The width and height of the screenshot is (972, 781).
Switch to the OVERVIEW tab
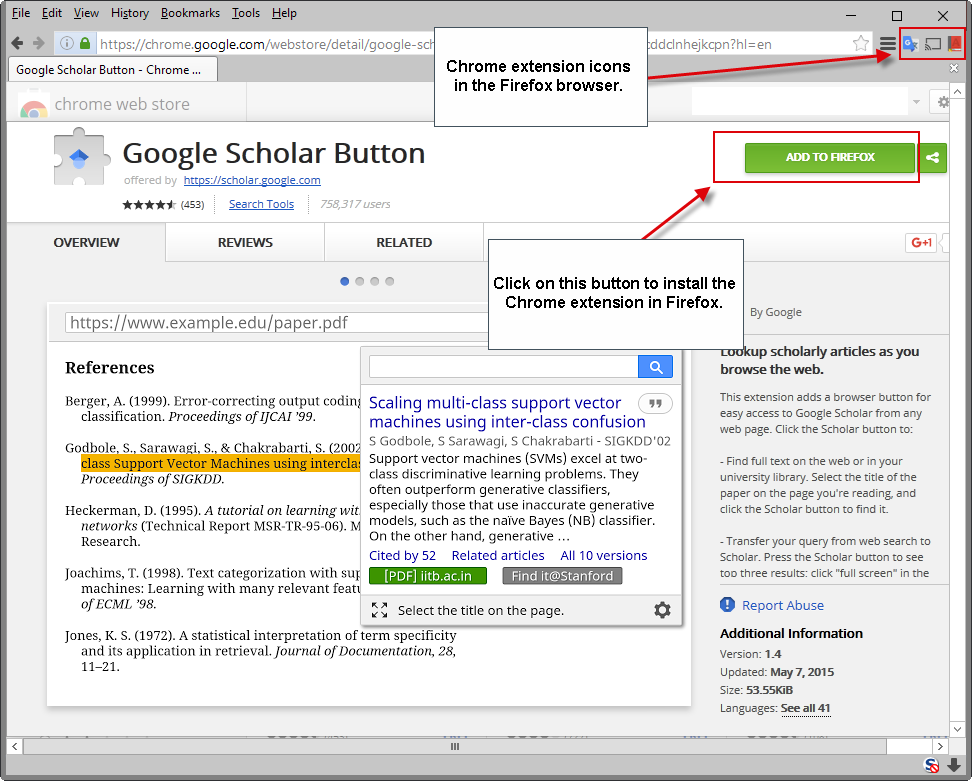click(86, 242)
